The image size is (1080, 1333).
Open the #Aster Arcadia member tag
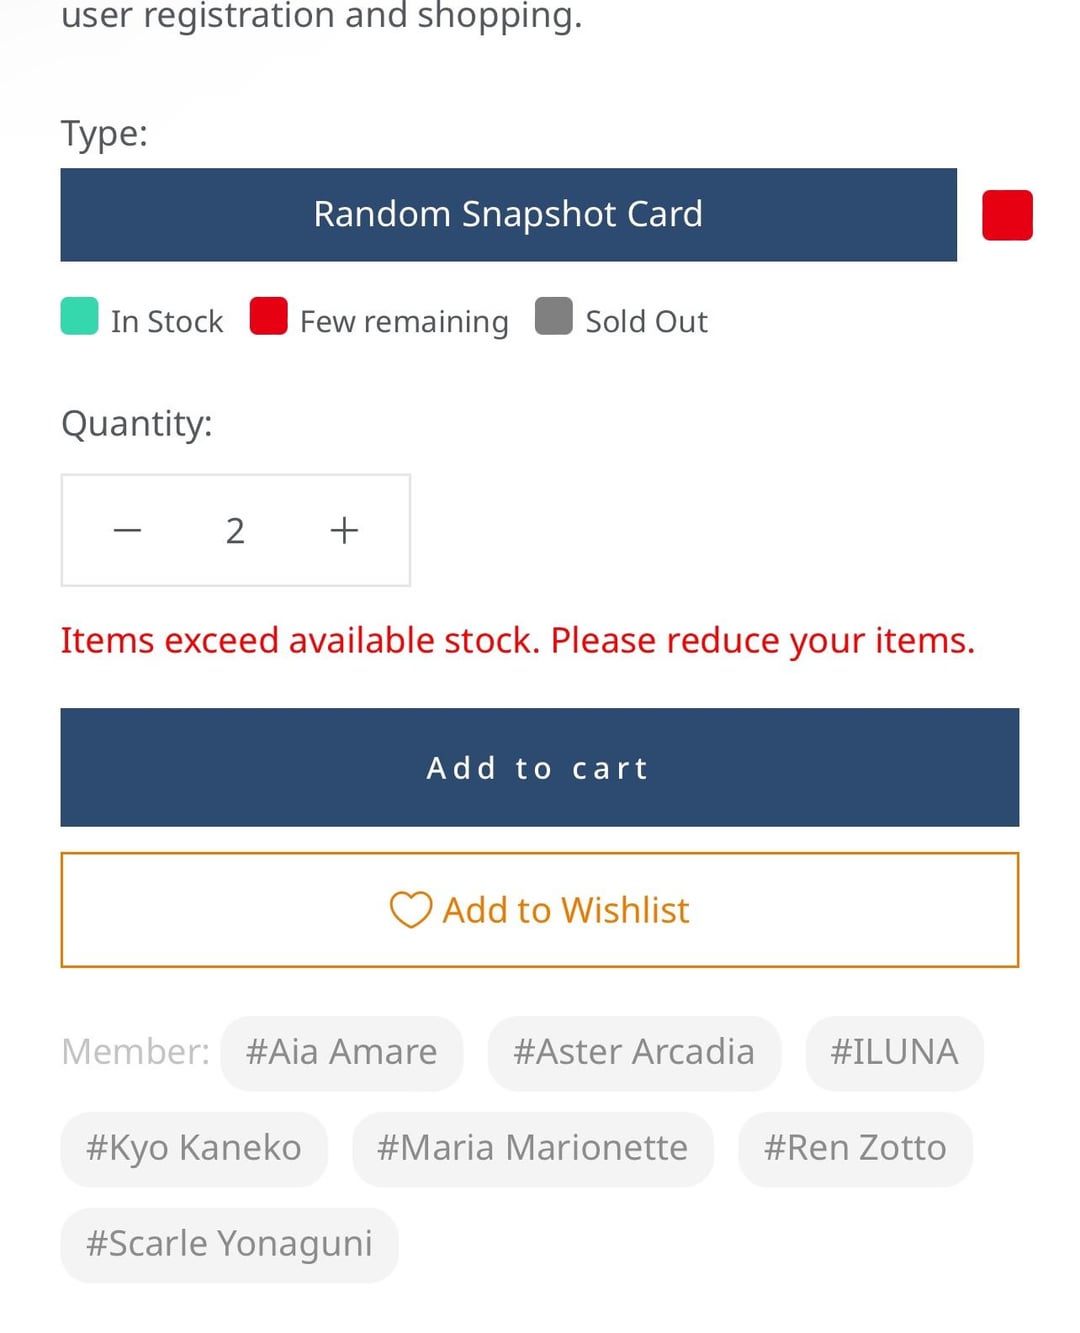point(634,1053)
